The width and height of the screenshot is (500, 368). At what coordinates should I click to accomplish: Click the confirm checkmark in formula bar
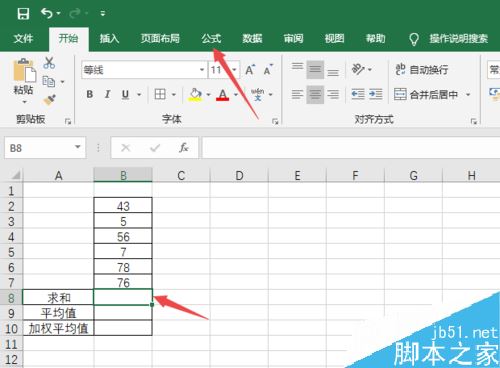point(155,148)
